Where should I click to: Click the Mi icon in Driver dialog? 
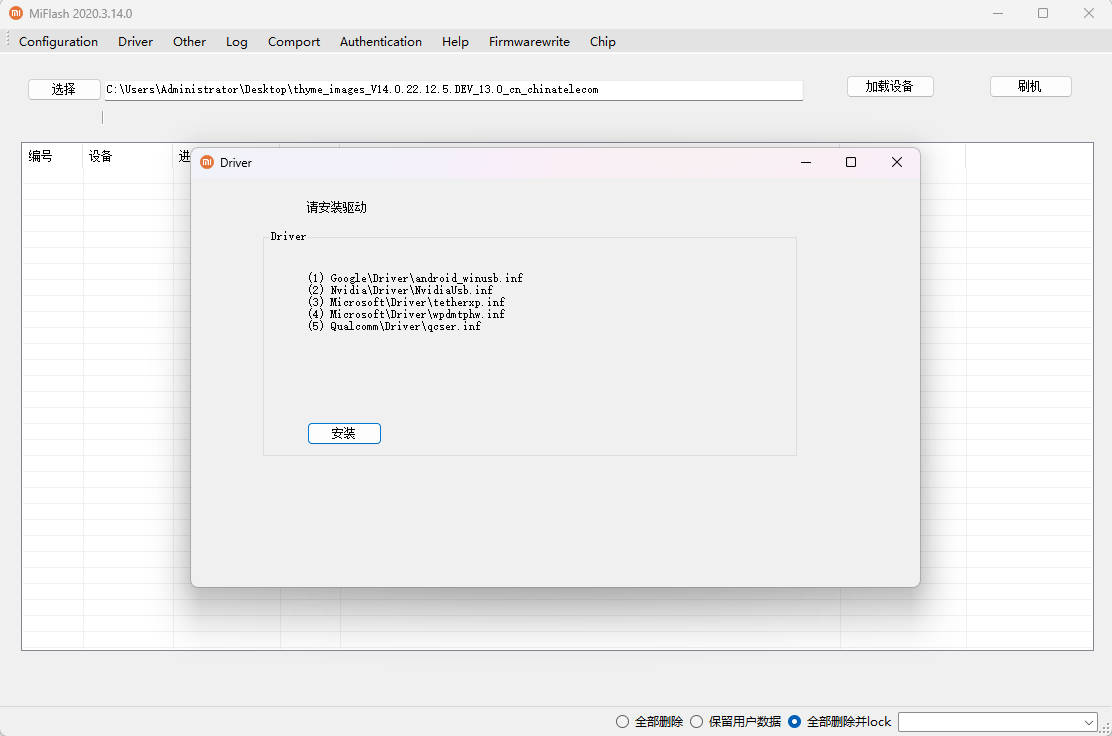(207, 162)
